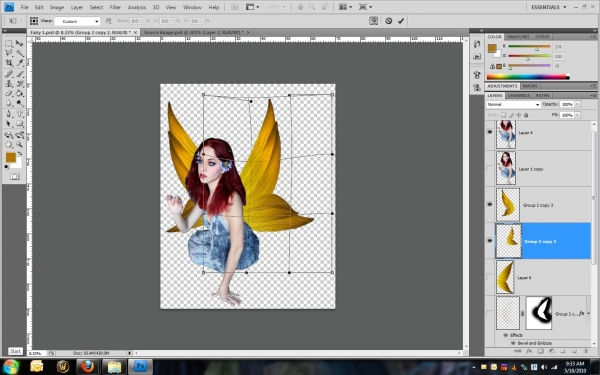Image resolution: width=600 pixels, height=375 pixels.
Task: Select the History Brush tool
Action: click(x=20, y=83)
